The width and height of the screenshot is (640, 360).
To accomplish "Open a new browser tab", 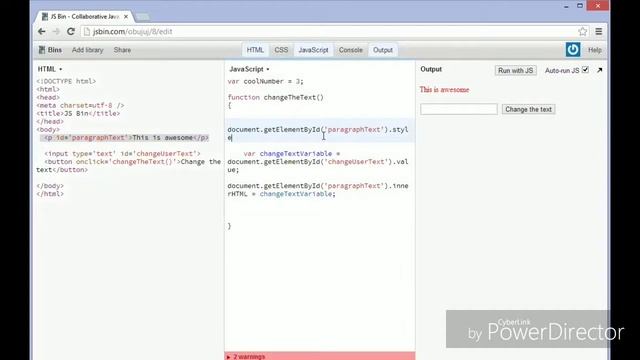I will [142, 17].
